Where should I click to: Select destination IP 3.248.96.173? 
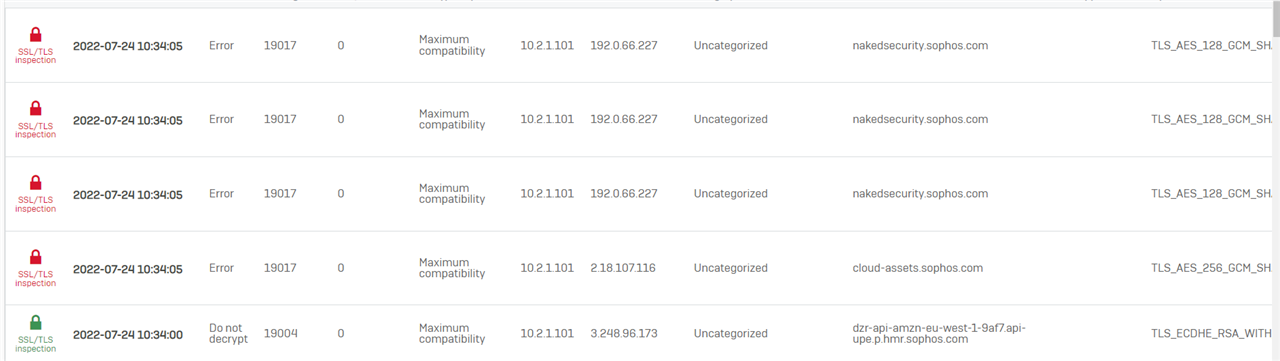click(x=624, y=333)
